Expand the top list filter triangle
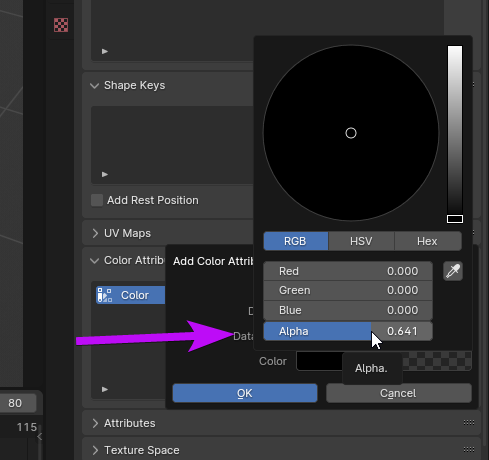This screenshot has width=489, height=460. pos(105,51)
